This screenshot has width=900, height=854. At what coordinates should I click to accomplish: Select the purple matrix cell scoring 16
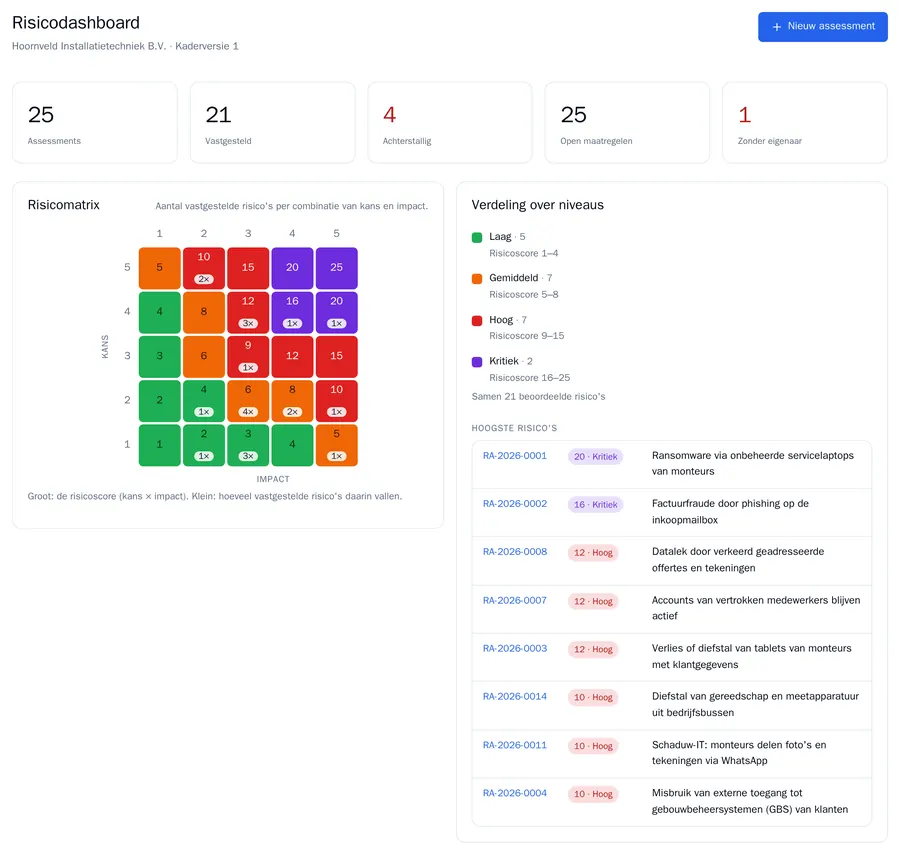pos(292,312)
